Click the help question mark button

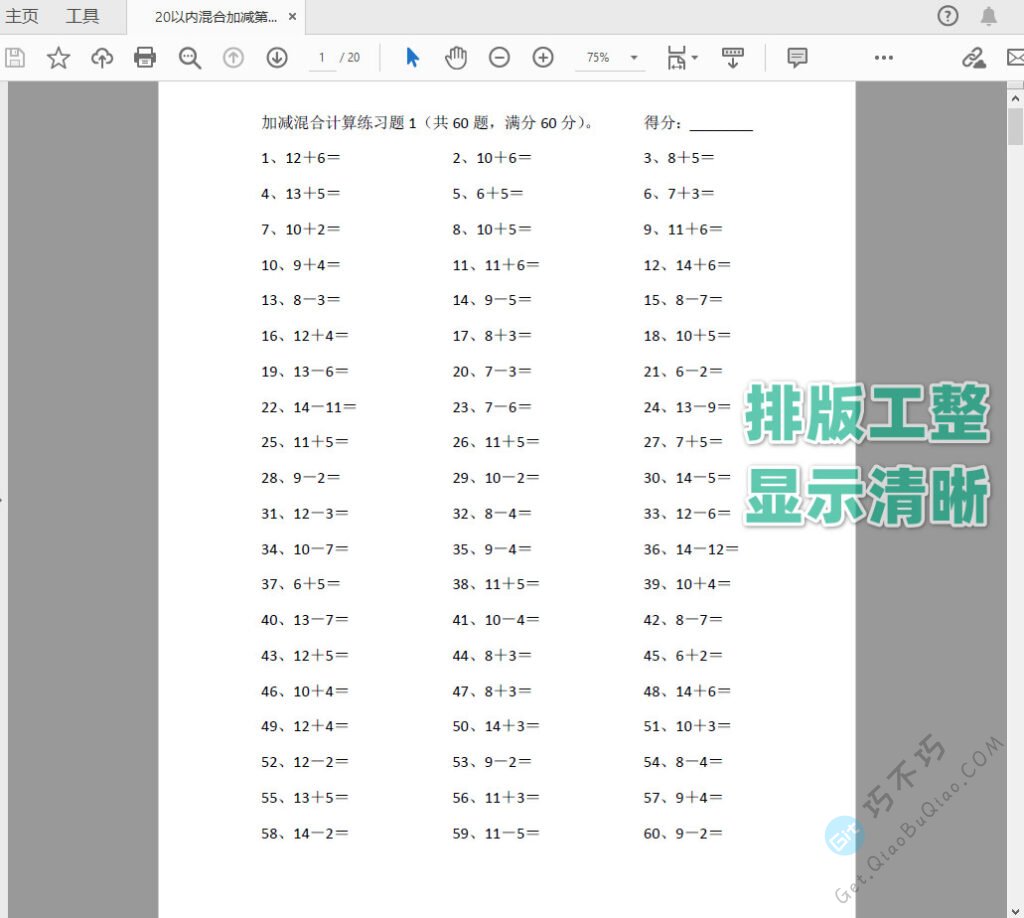tap(947, 16)
